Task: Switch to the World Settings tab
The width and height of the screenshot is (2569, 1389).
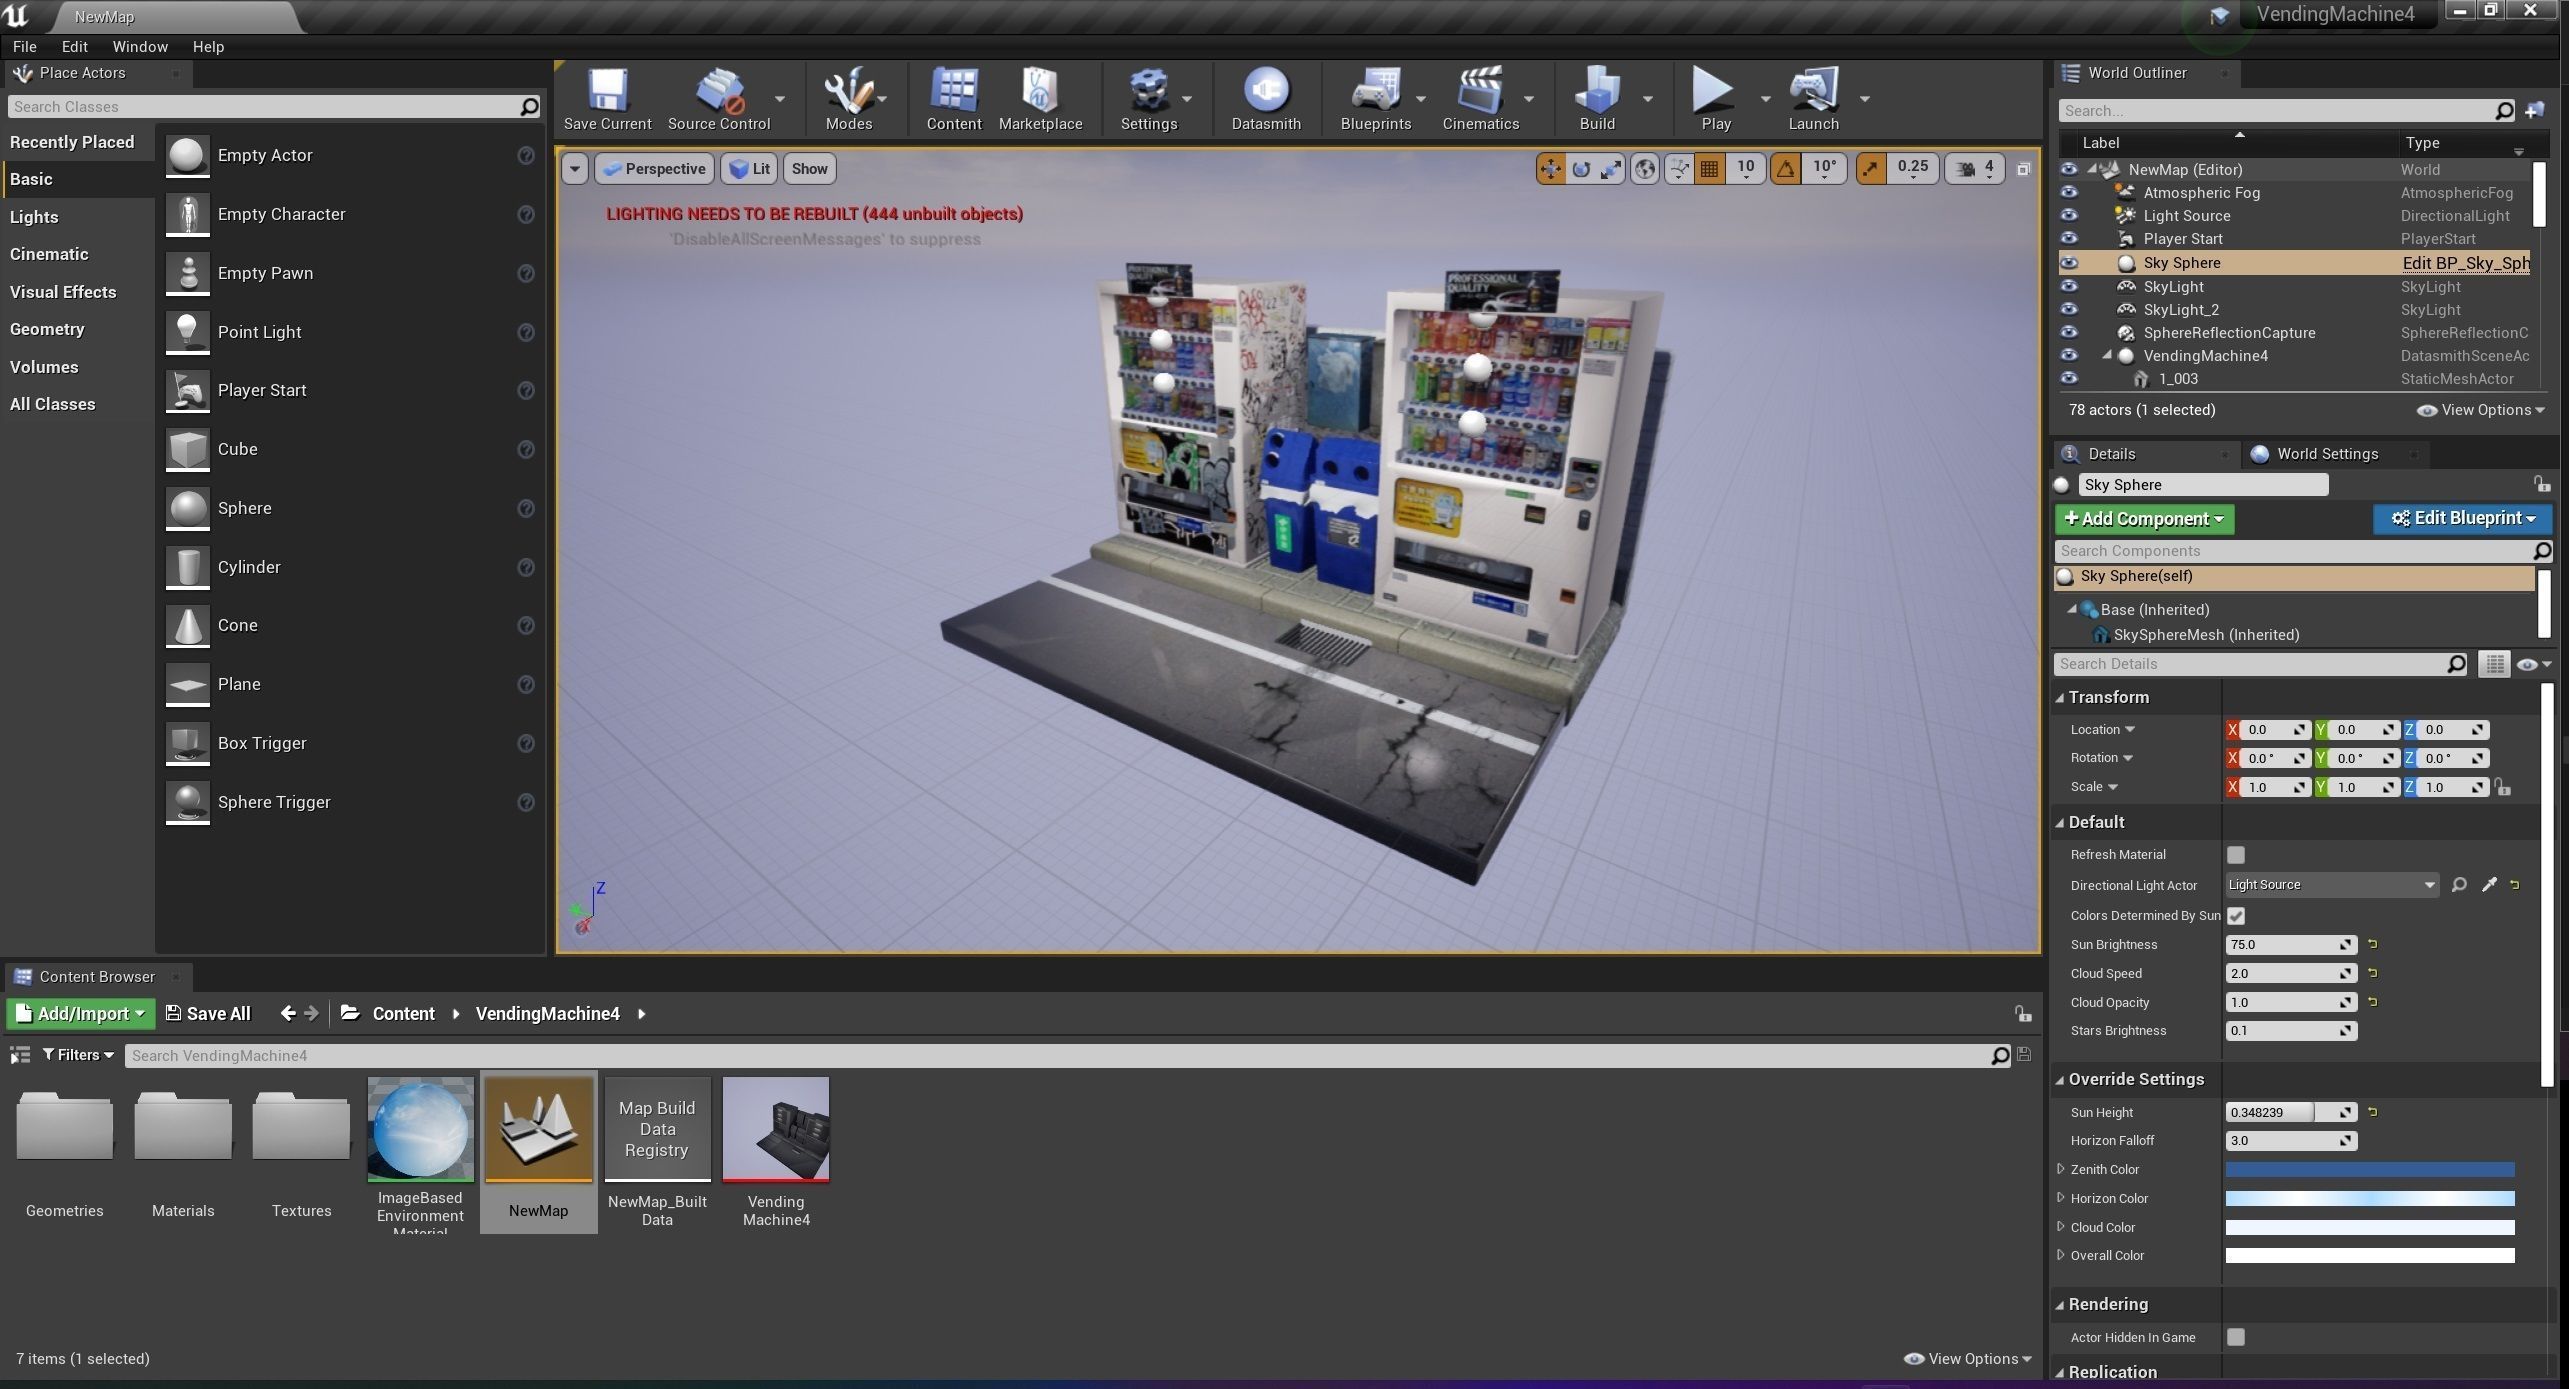Action: click(x=2327, y=454)
